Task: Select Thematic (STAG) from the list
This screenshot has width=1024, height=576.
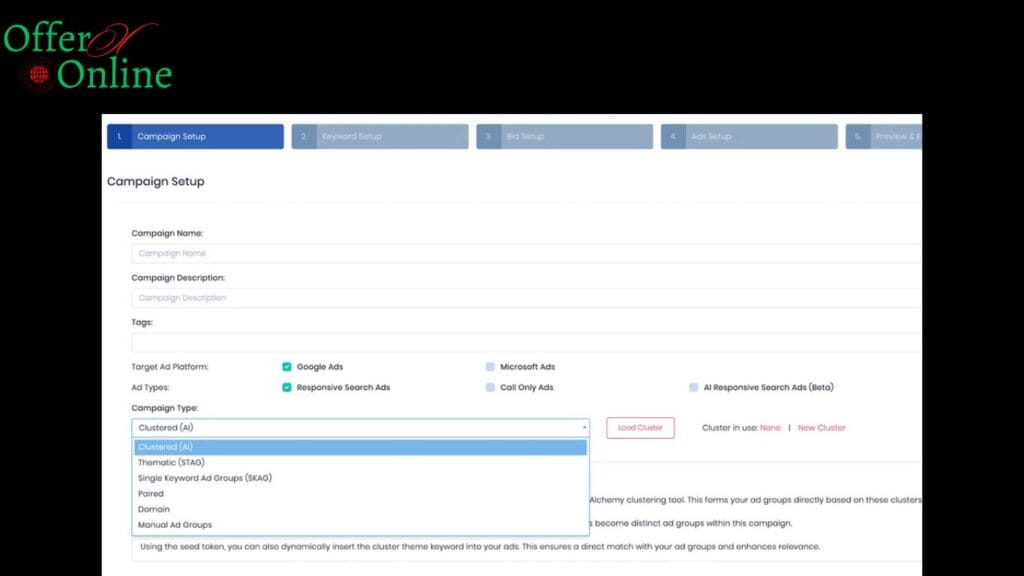Action: pos(171,463)
